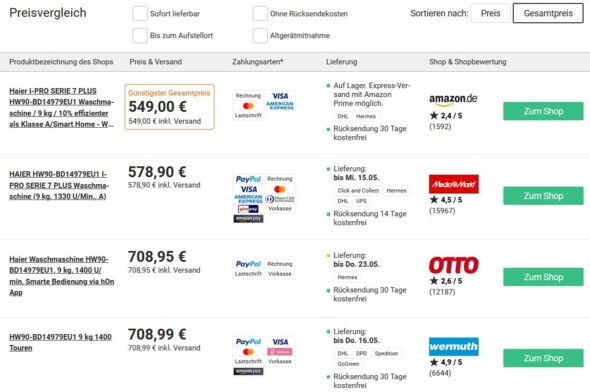The width and height of the screenshot is (590, 392).
Task: Click the OTTO shop logo
Action: point(454,265)
